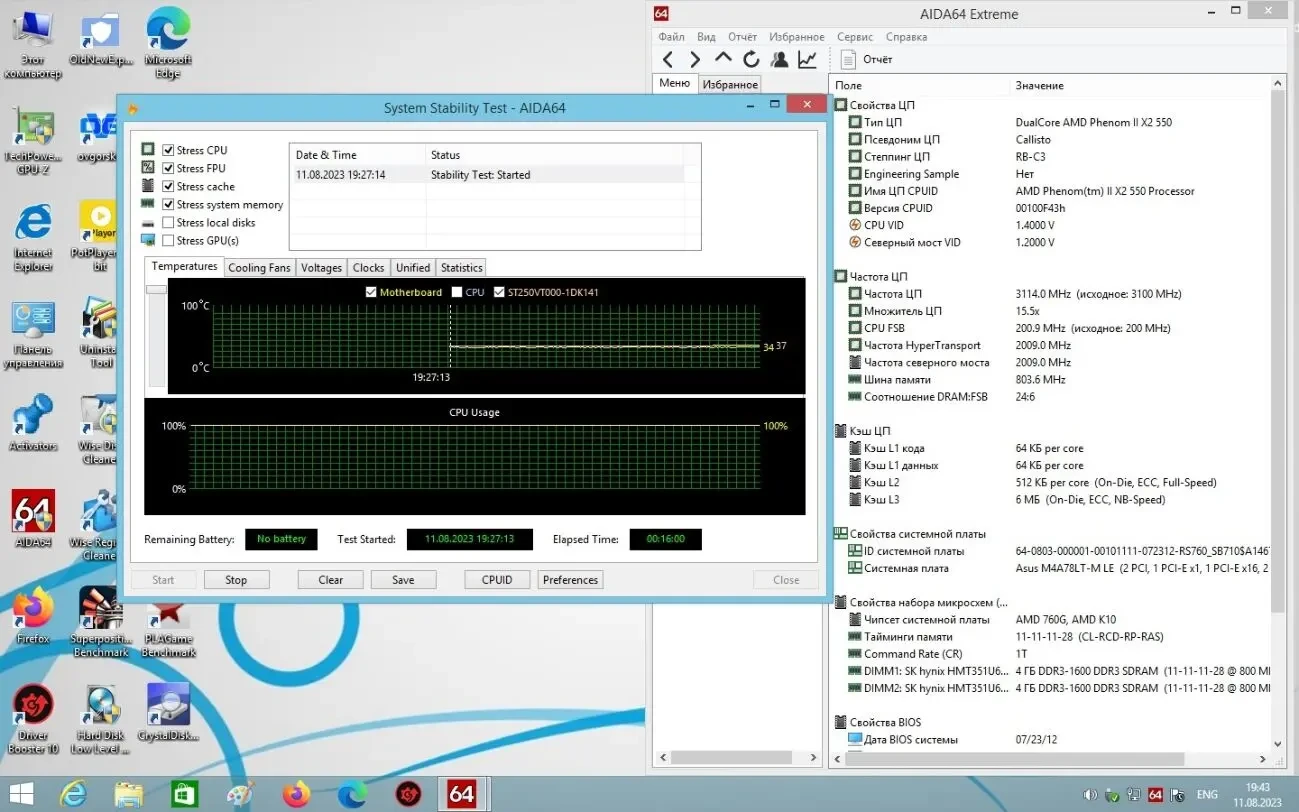Tick the CPU checkbox in temperature graph
The height and width of the screenshot is (812, 1299).
[x=458, y=293]
